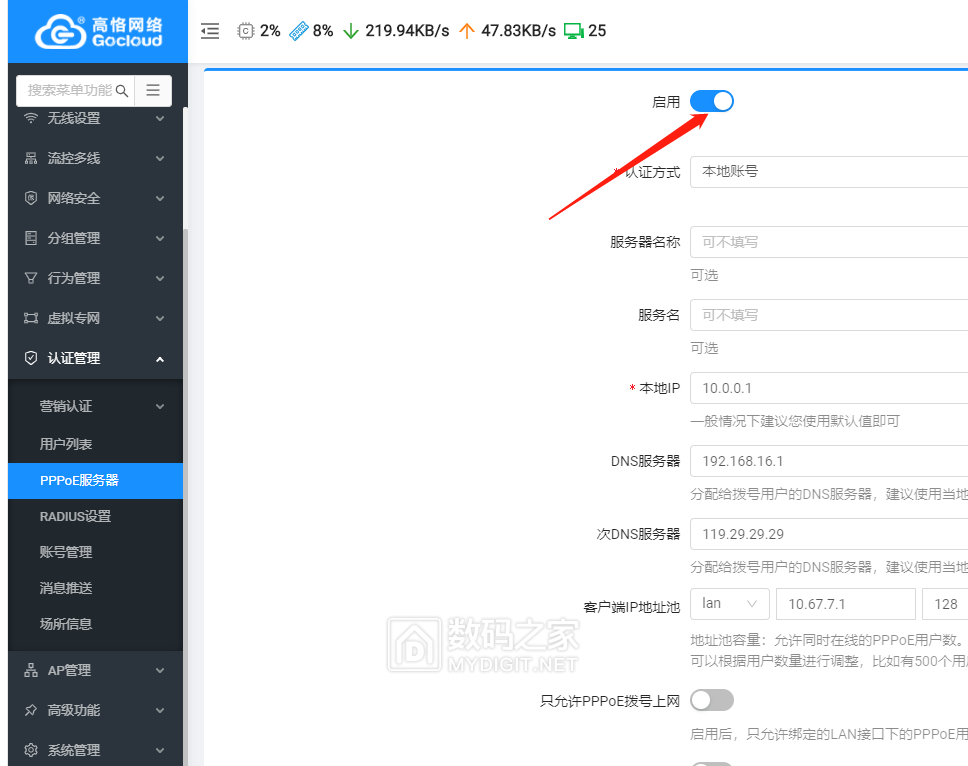Viewport: 968px width, 766px height.
Task: Click the 服务器名称 input field
Action: click(828, 242)
